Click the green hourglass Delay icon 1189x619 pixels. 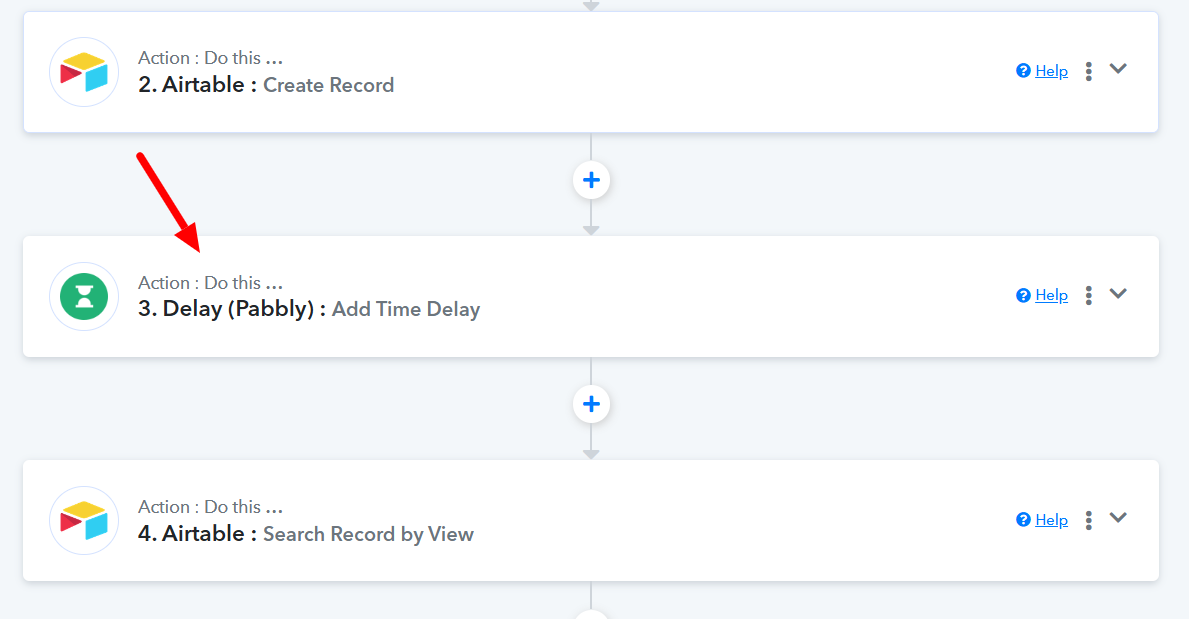[84, 297]
